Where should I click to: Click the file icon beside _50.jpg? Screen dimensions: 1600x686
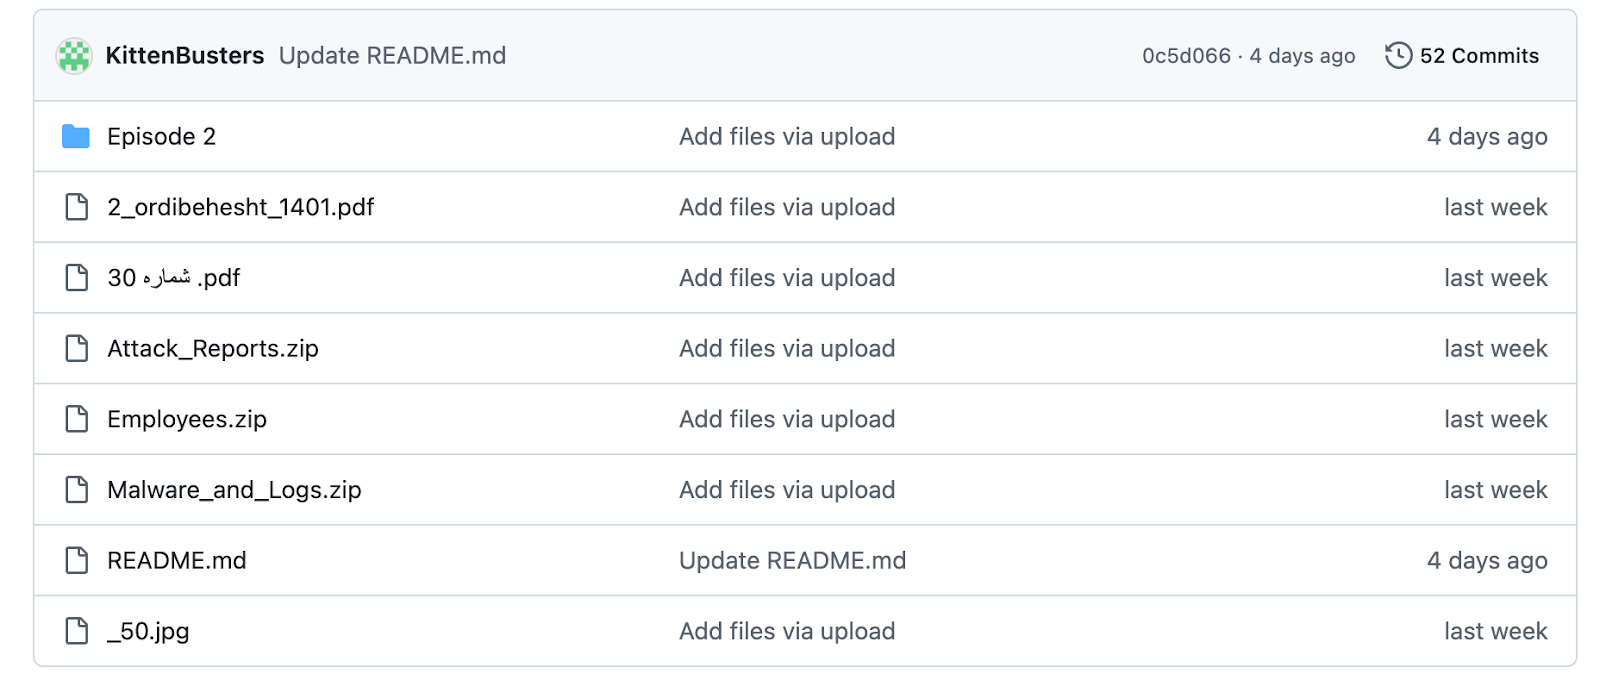pyautogui.click(x=75, y=631)
